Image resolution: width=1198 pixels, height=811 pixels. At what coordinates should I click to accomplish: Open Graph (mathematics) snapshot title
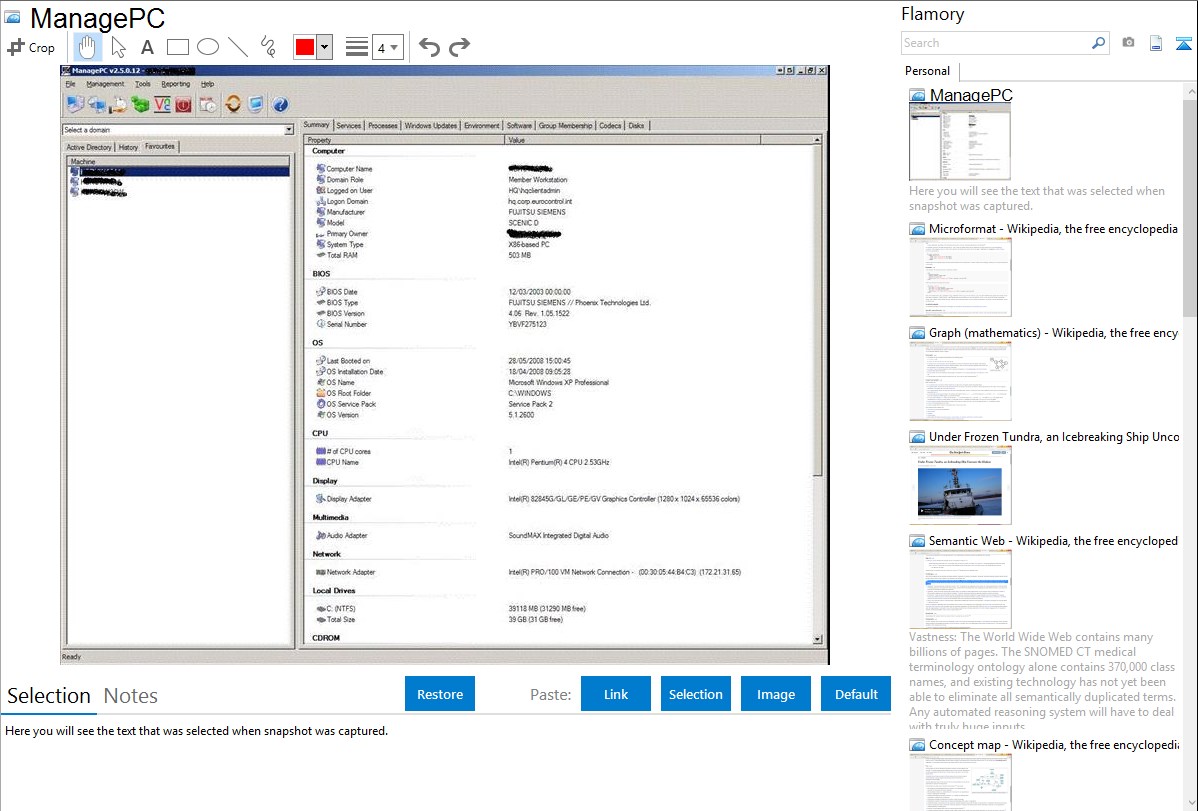pos(1053,333)
